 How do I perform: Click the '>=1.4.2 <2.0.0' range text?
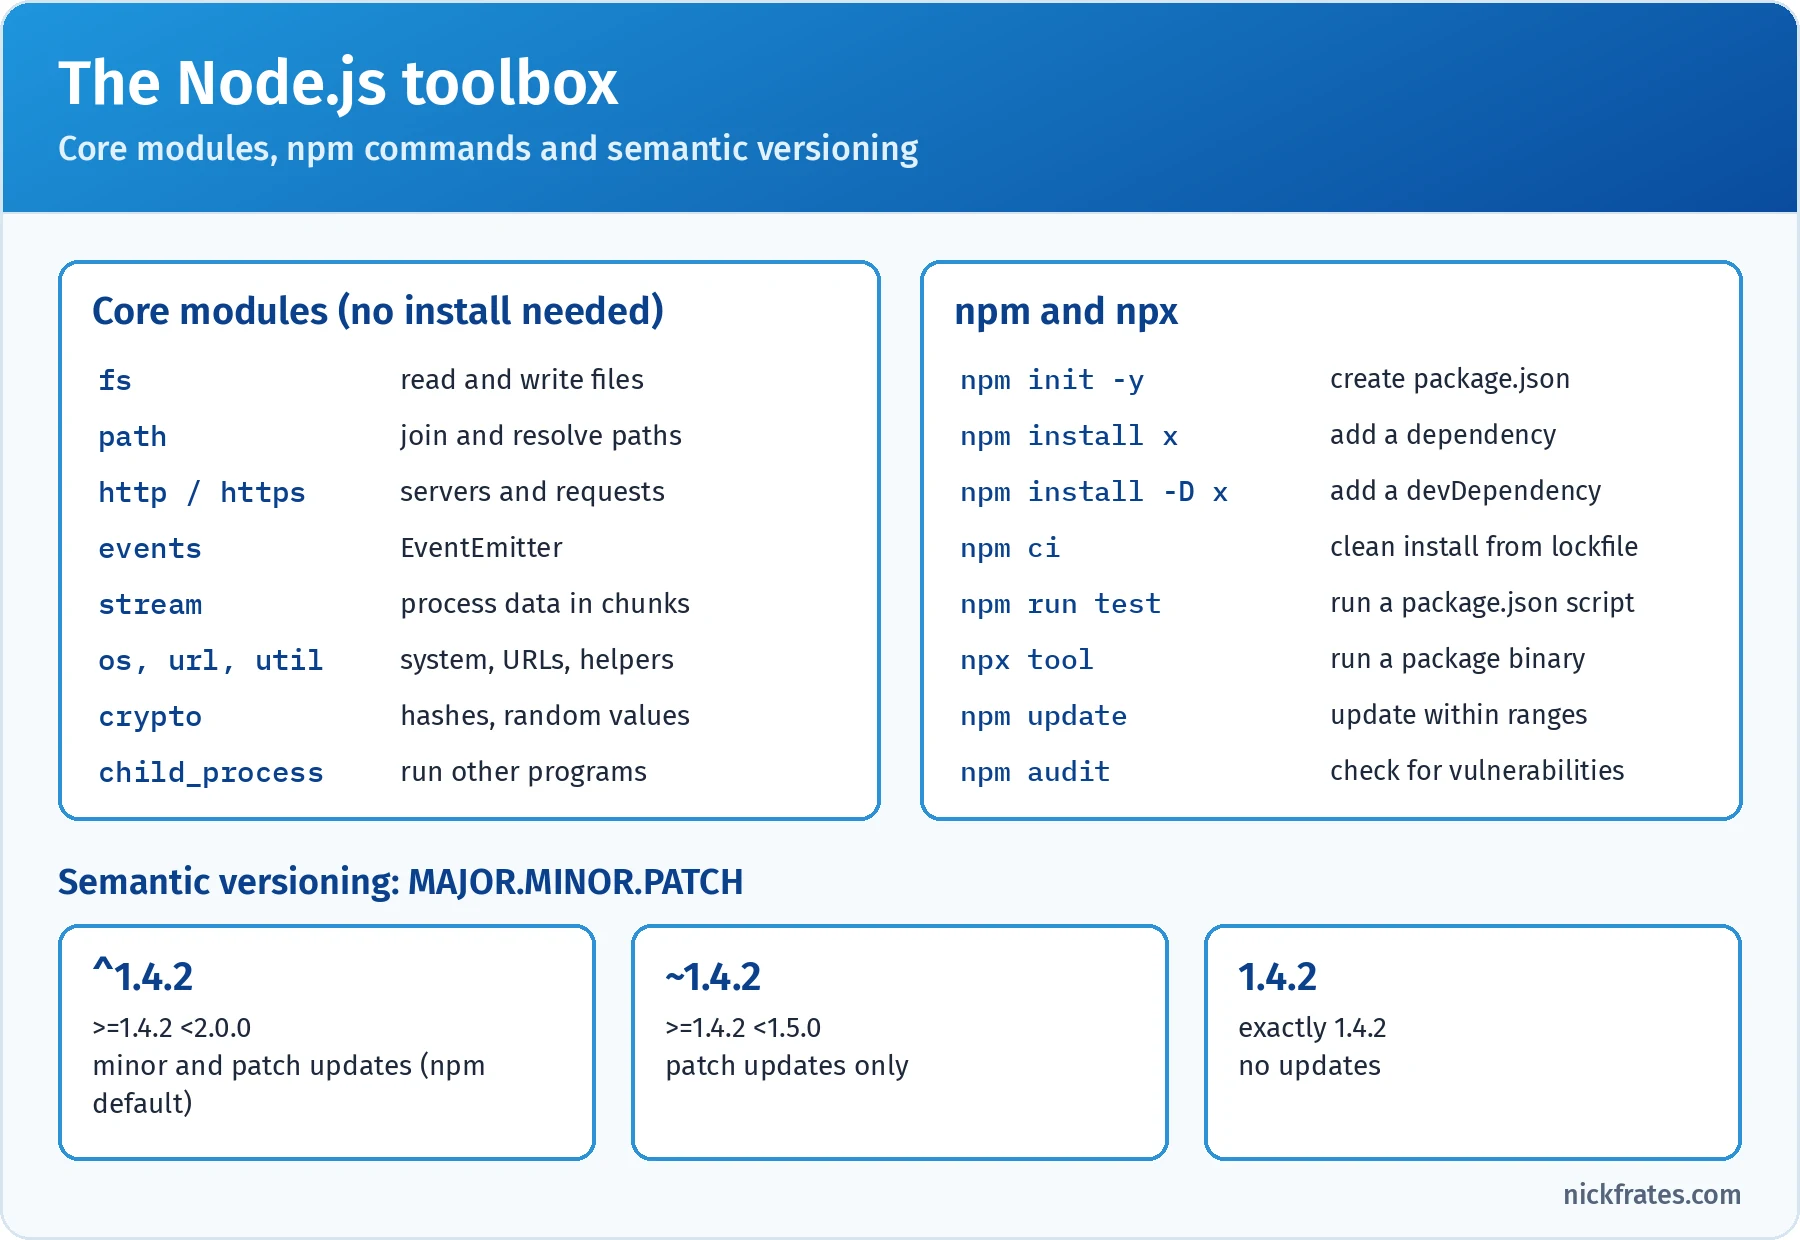click(172, 1028)
